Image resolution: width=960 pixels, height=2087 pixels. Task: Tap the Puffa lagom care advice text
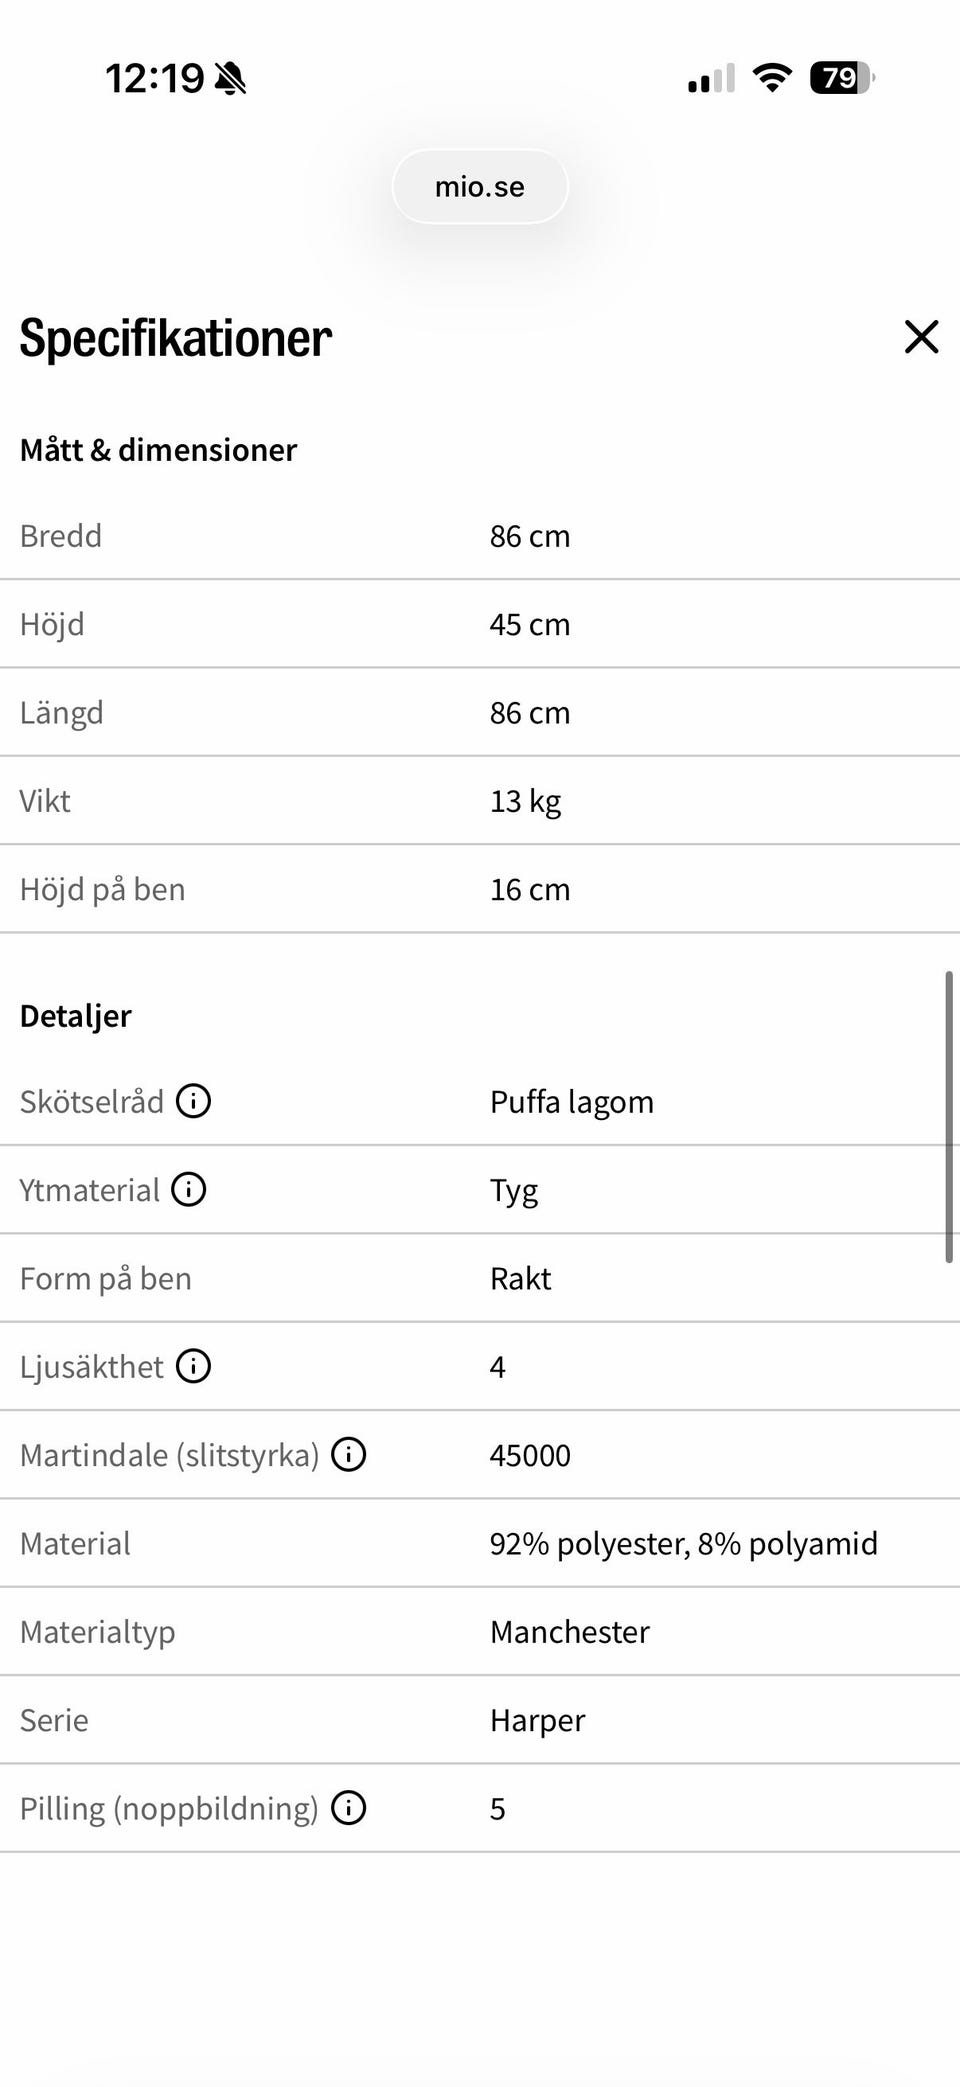pyautogui.click(x=571, y=1102)
